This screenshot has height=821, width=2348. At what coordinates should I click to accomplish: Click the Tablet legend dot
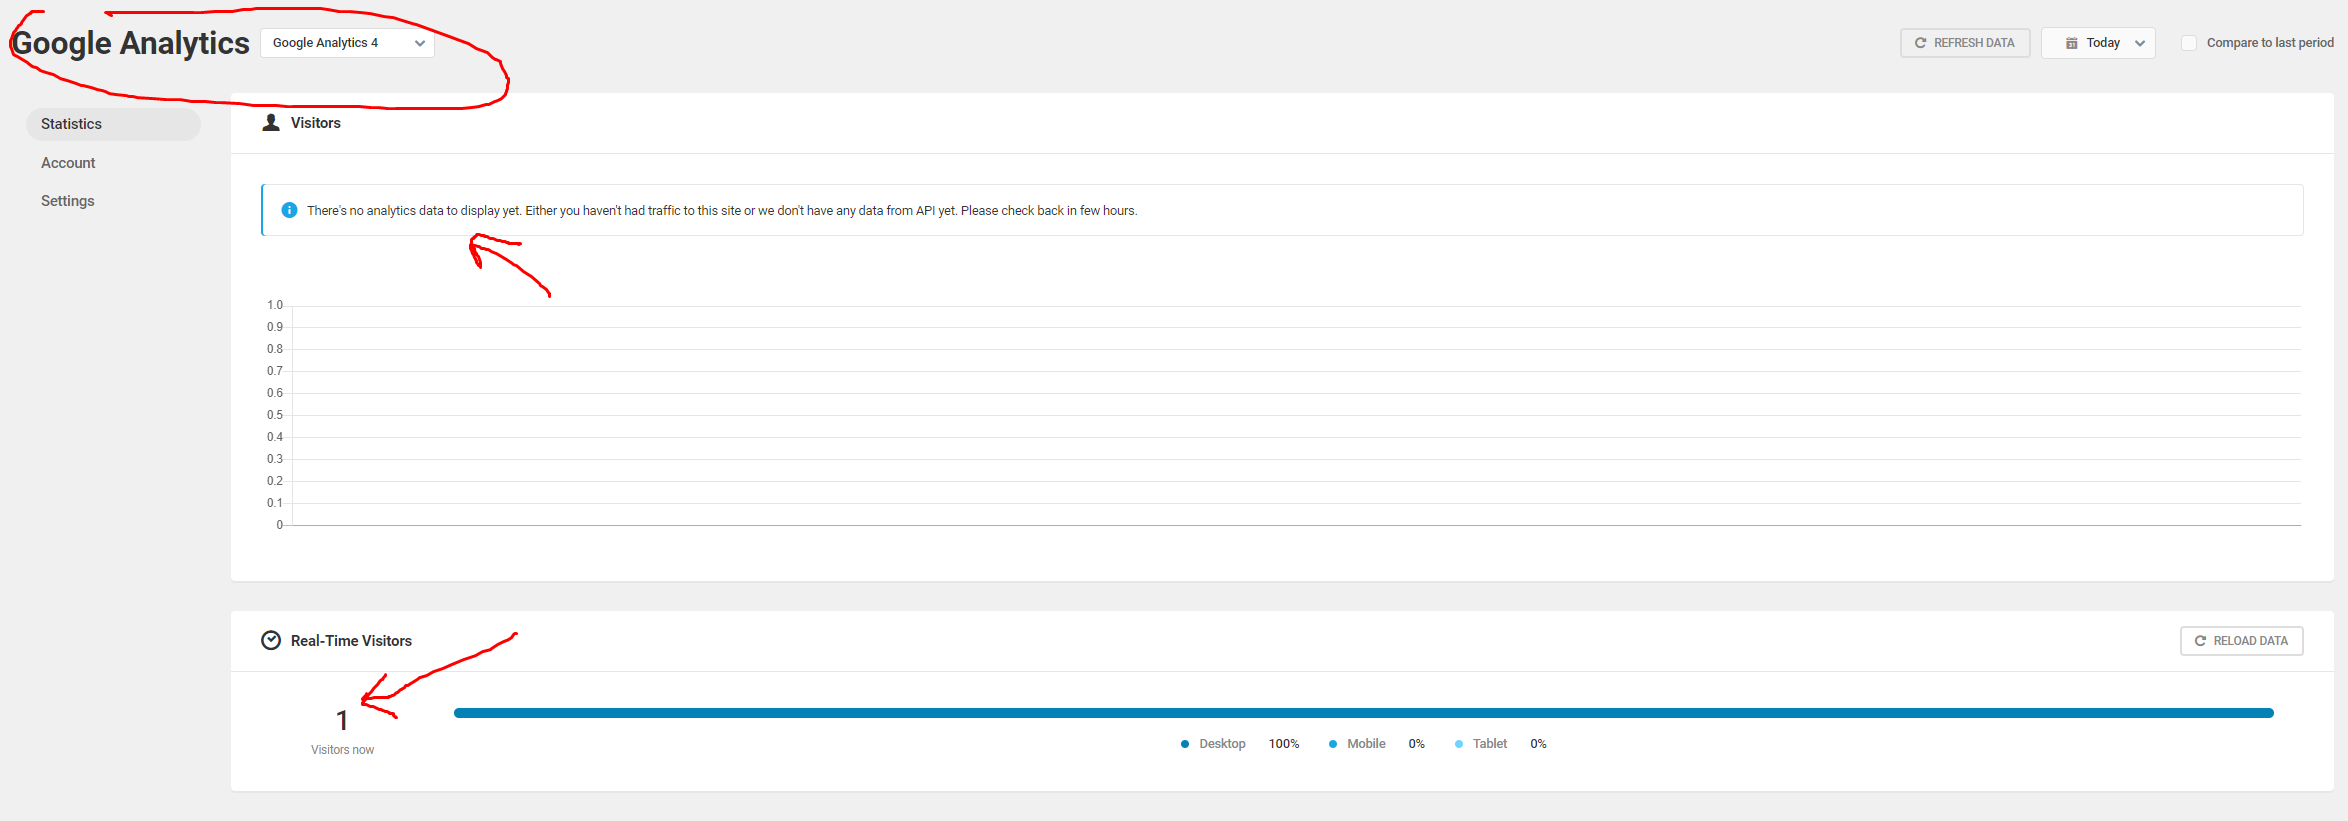1459,744
